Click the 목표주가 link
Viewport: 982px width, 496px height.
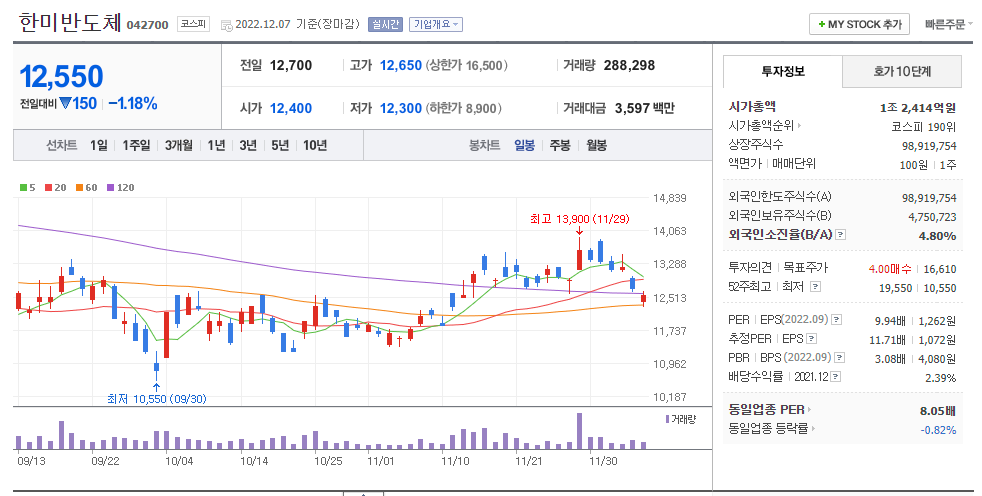tap(805, 268)
